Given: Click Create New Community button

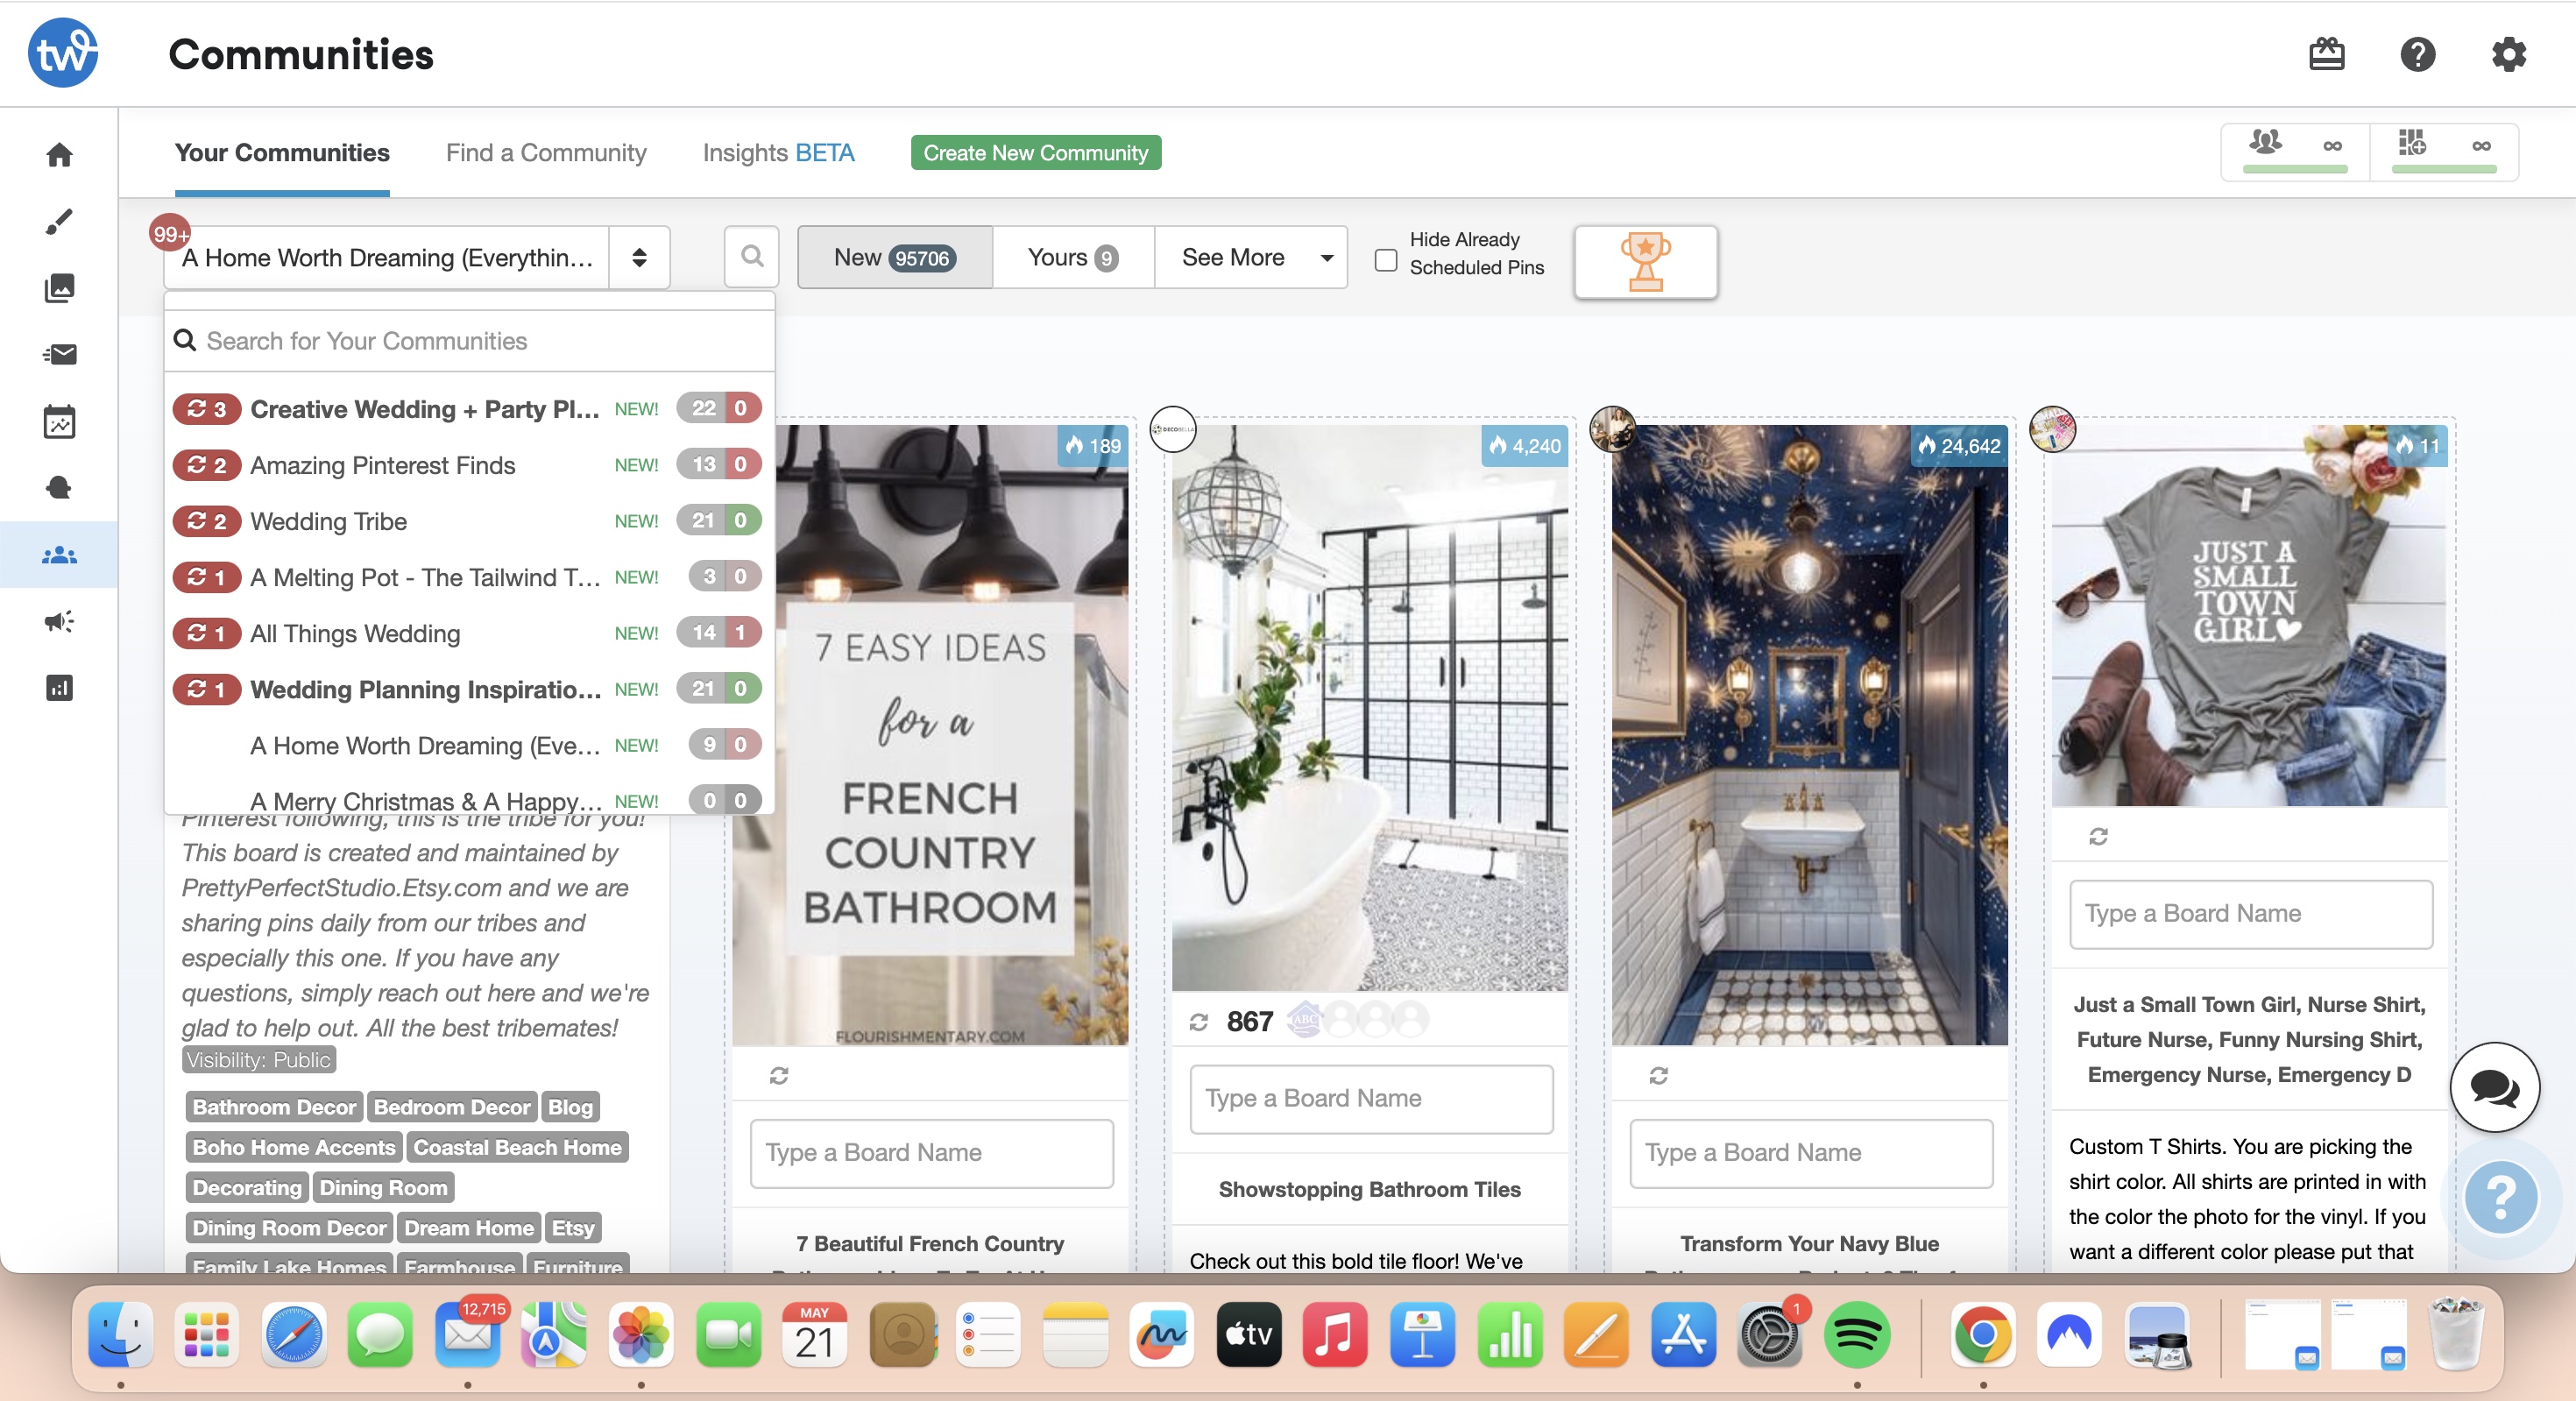Looking at the screenshot, I should [1035, 153].
